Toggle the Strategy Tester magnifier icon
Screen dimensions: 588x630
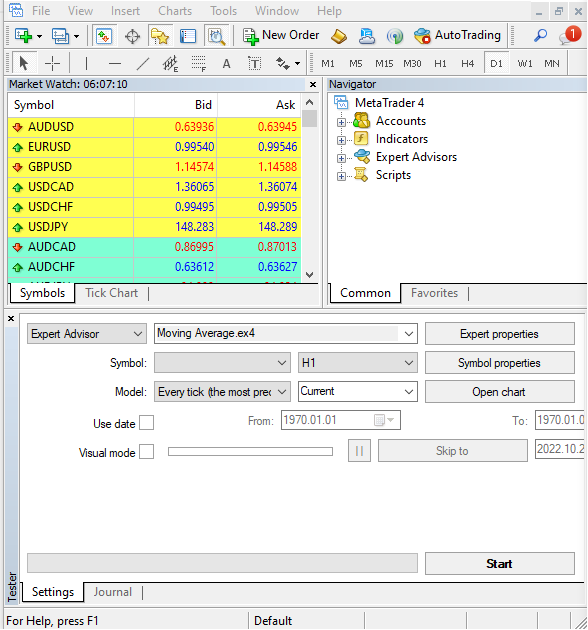coord(216,36)
